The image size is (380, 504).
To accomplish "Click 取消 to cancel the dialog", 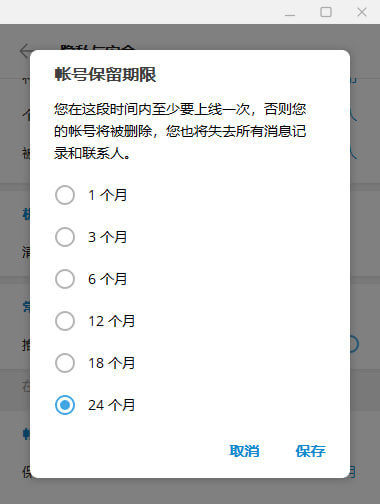I will point(244,451).
